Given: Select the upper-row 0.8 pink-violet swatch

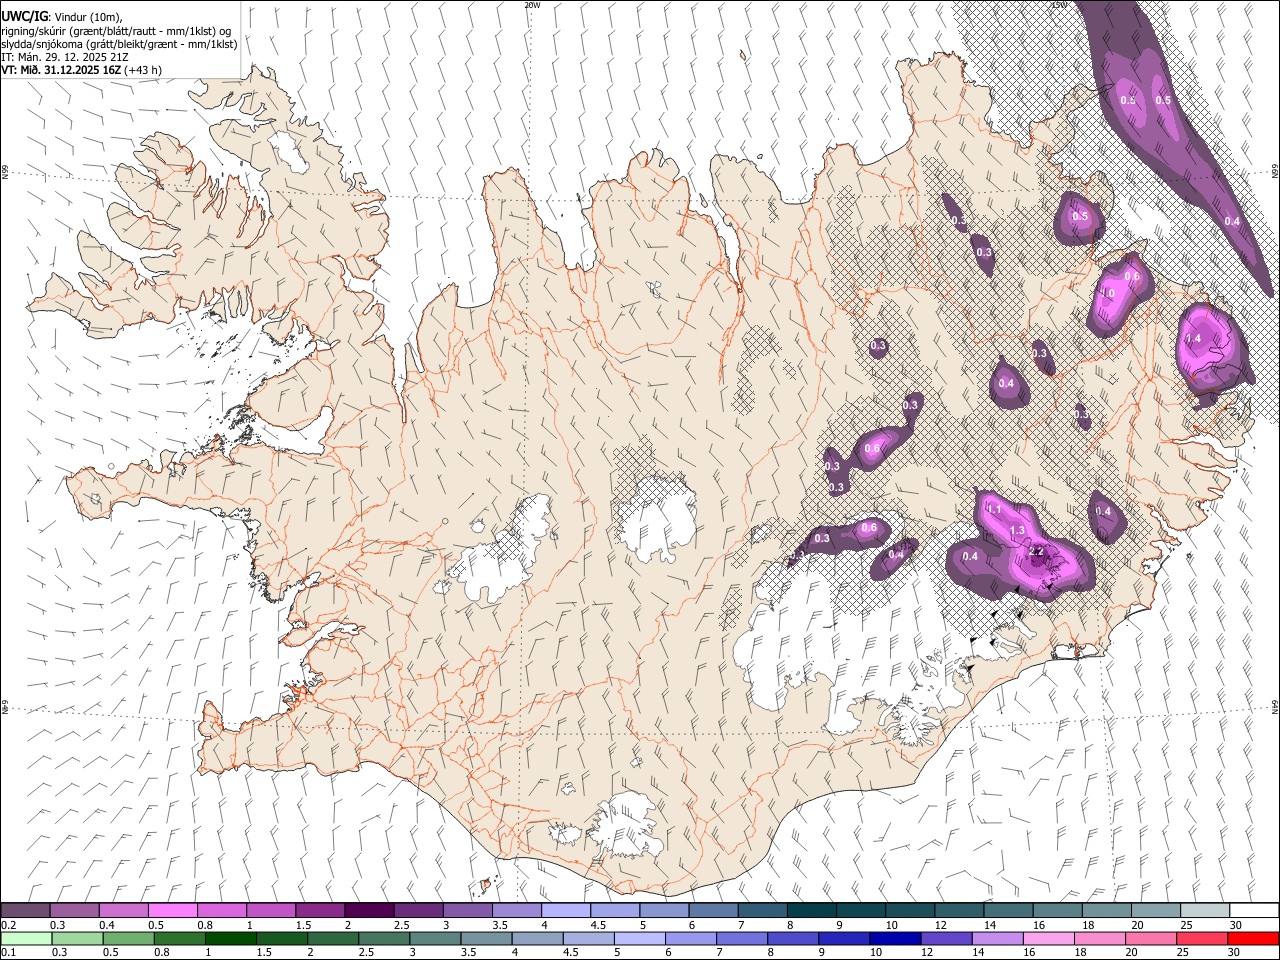Looking at the screenshot, I should click(221, 910).
